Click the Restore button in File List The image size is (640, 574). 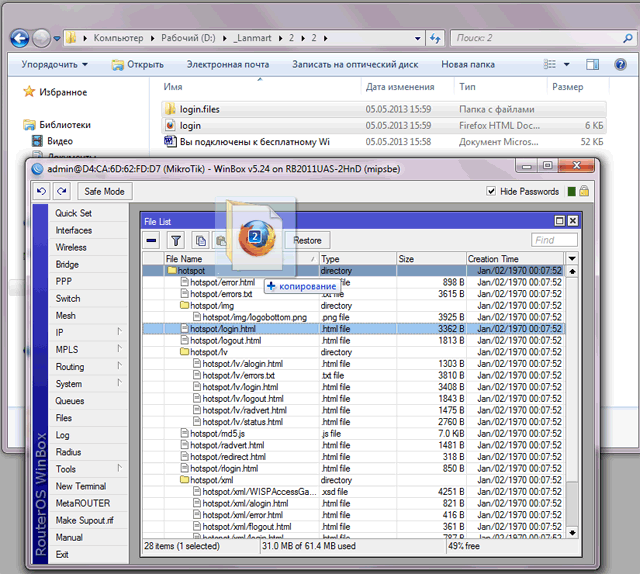[307, 240]
